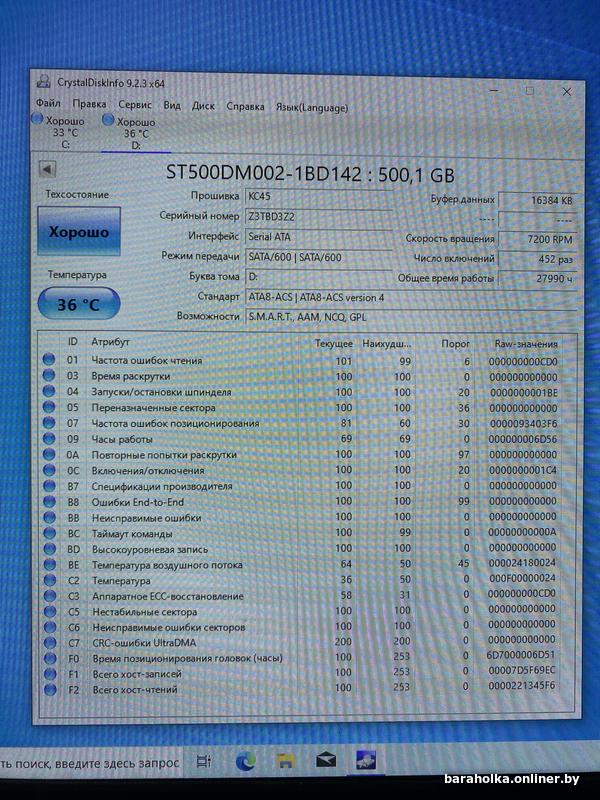The height and width of the screenshot is (800, 600).
Task: Click the power-on count 452 раз
Action: (x=538, y=259)
